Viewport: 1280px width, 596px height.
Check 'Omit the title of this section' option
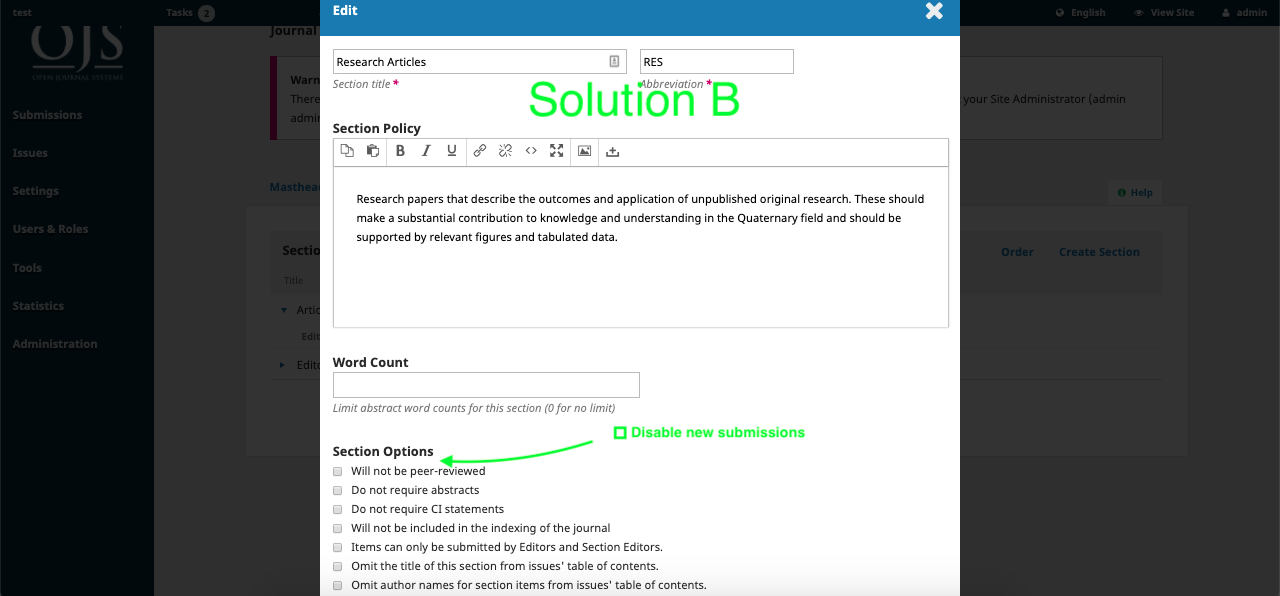[338, 566]
